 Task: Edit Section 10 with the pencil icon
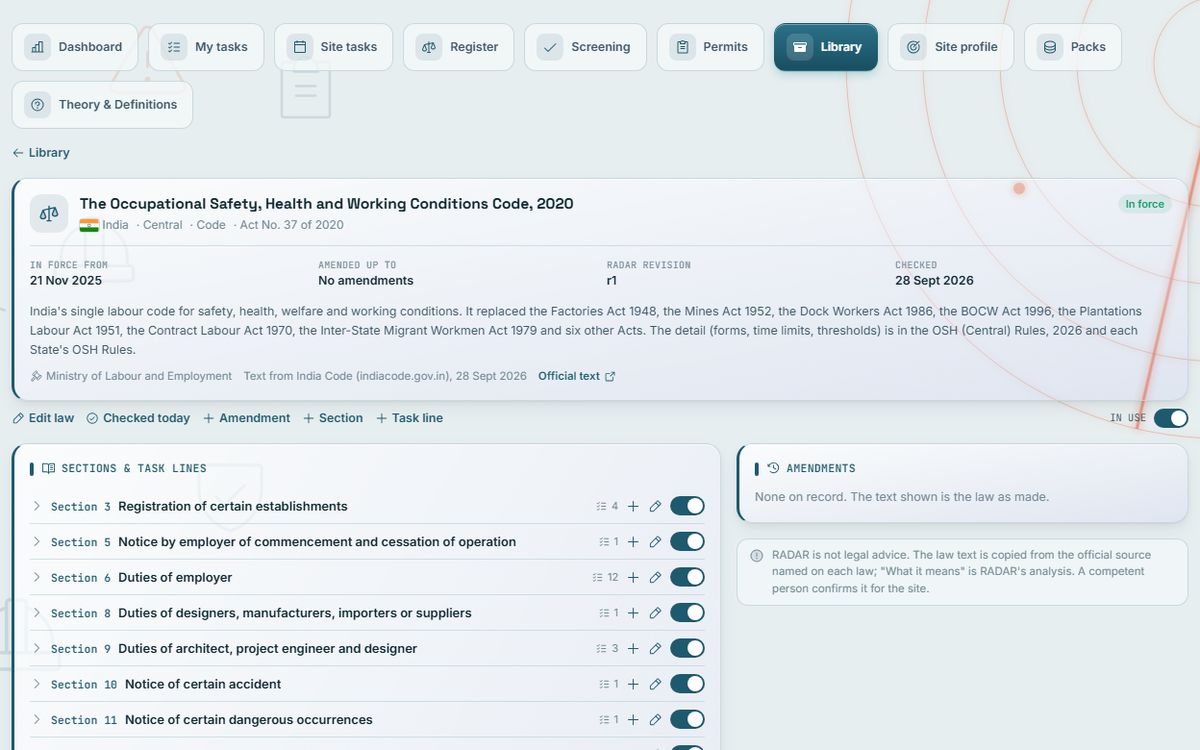[x=655, y=684]
